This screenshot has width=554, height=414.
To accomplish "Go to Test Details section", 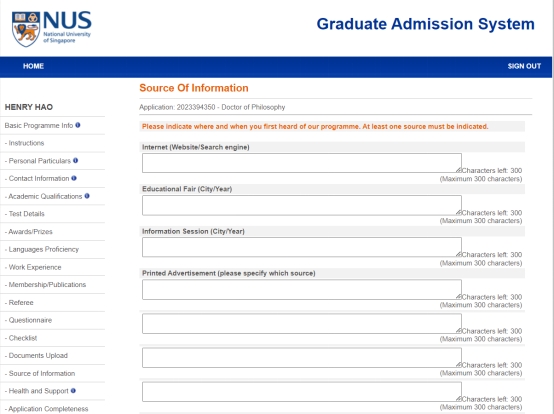I will click(x=24, y=214).
